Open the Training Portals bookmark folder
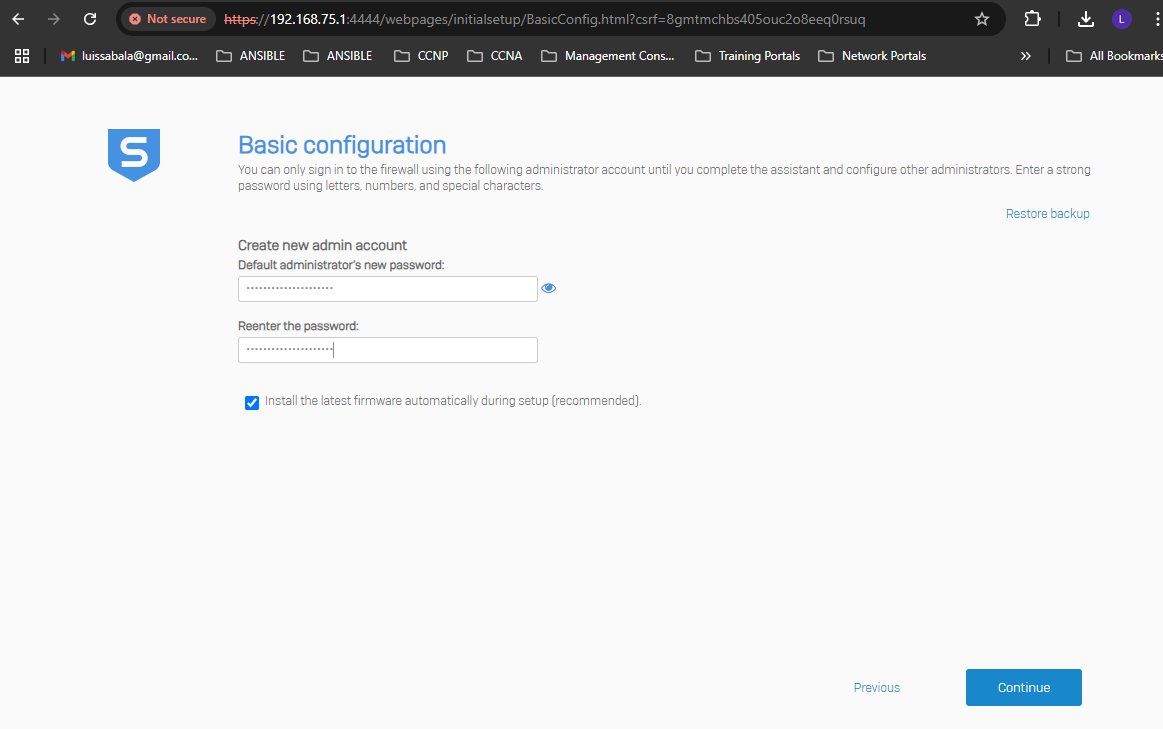This screenshot has height=729, width=1163. [x=748, y=56]
